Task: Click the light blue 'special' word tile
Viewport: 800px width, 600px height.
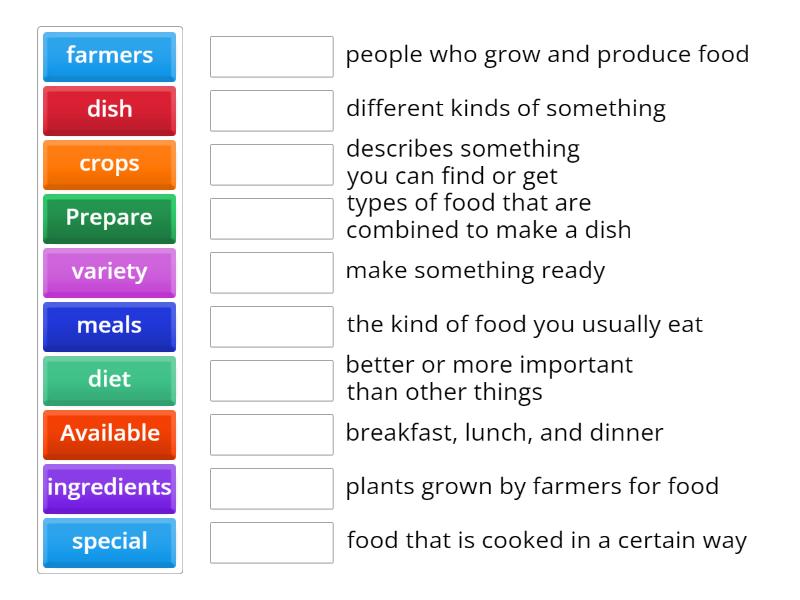Action: point(109,542)
